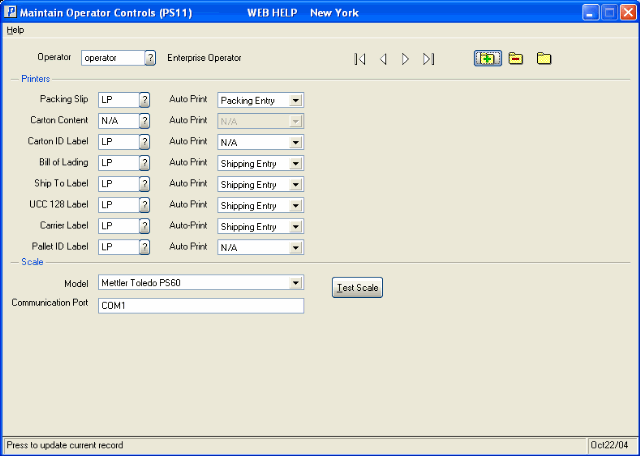Expand UCC 128 Label Auto Print dropdown

click(x=296, y=205)
